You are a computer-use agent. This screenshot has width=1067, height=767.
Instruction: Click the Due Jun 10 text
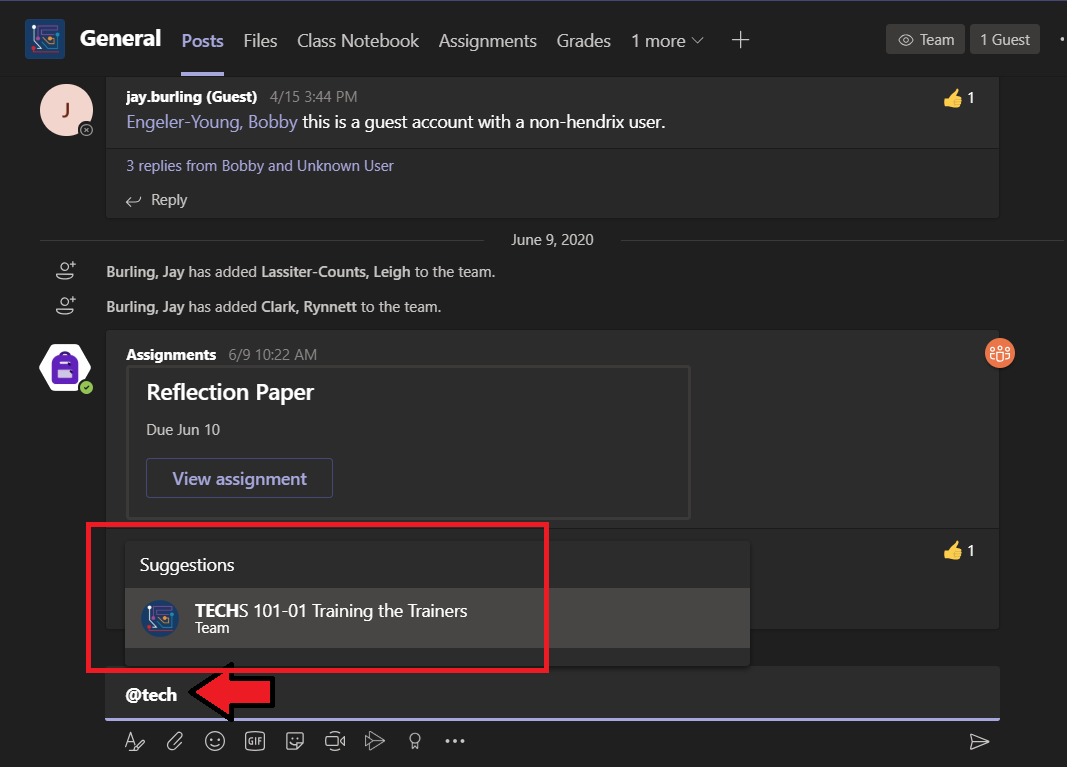[x=183, y=429]
